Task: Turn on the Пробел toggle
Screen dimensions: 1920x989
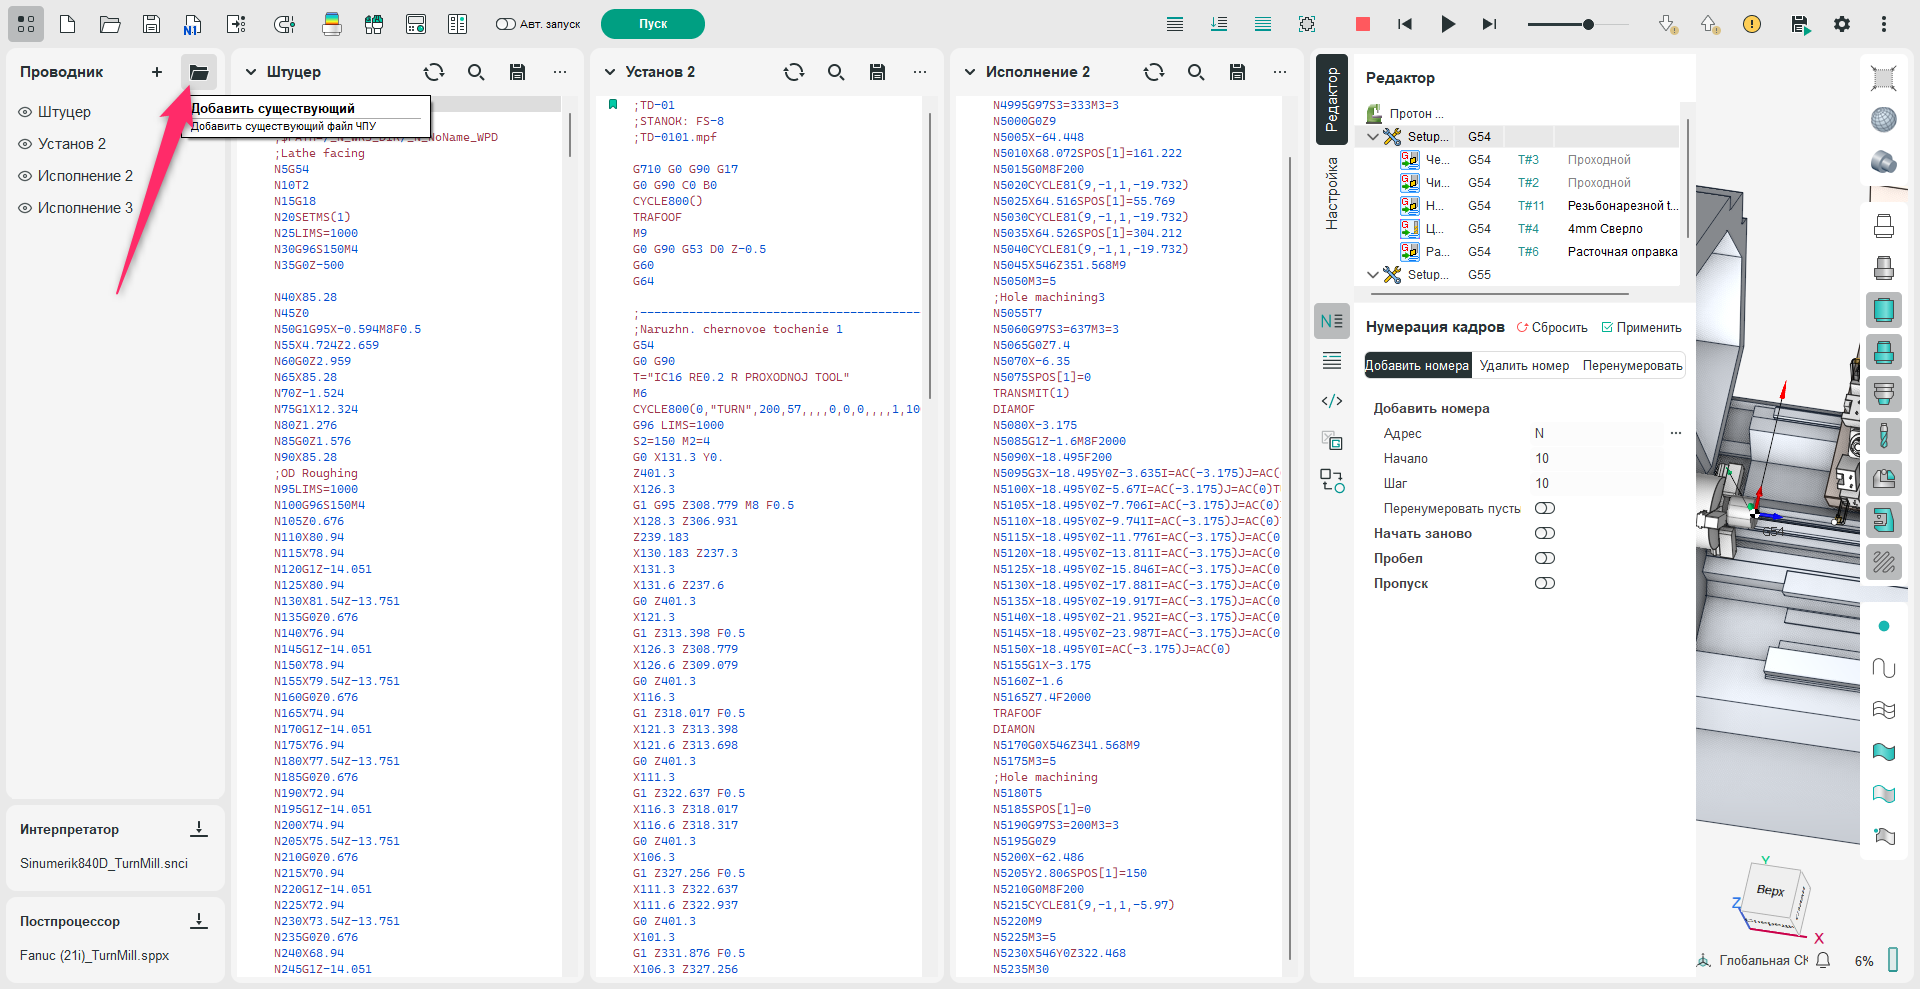Action: click(x=1545, y=558)
